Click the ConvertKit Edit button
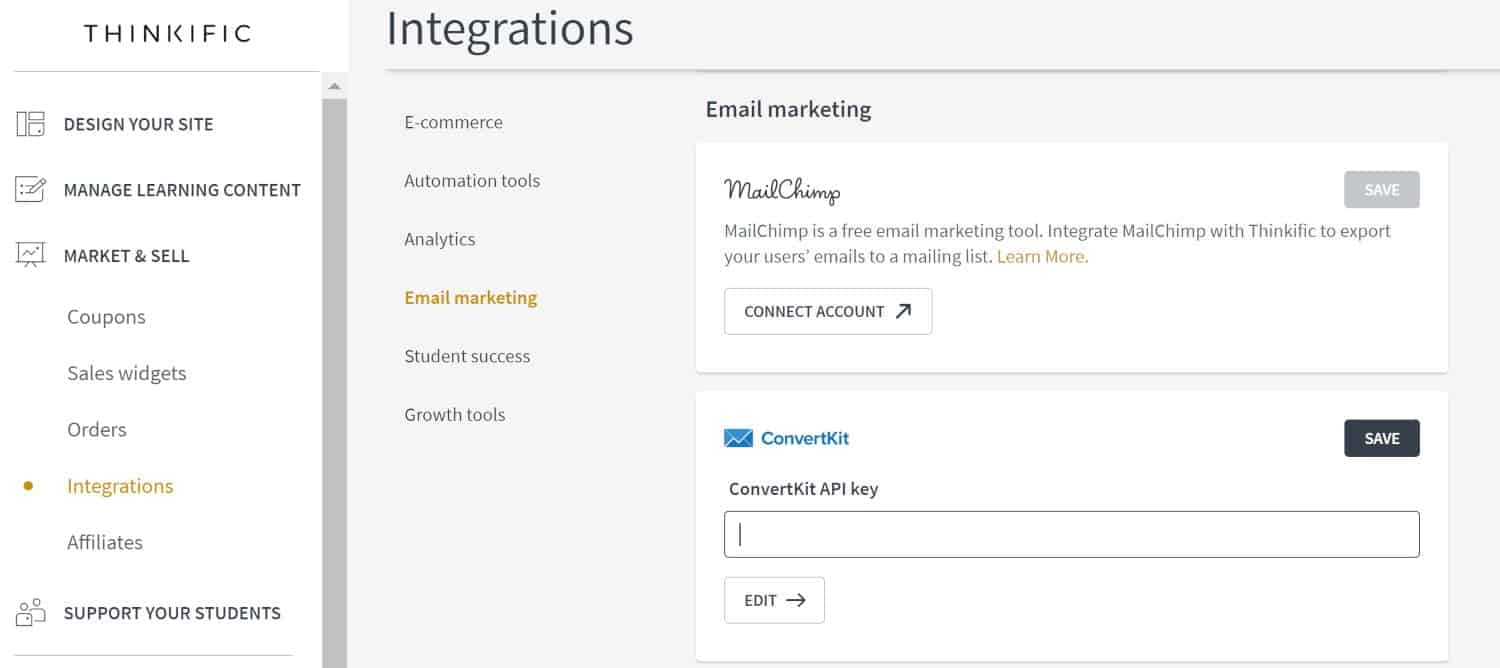Viewport: 1500px width, 668px height. coord(774,600)
